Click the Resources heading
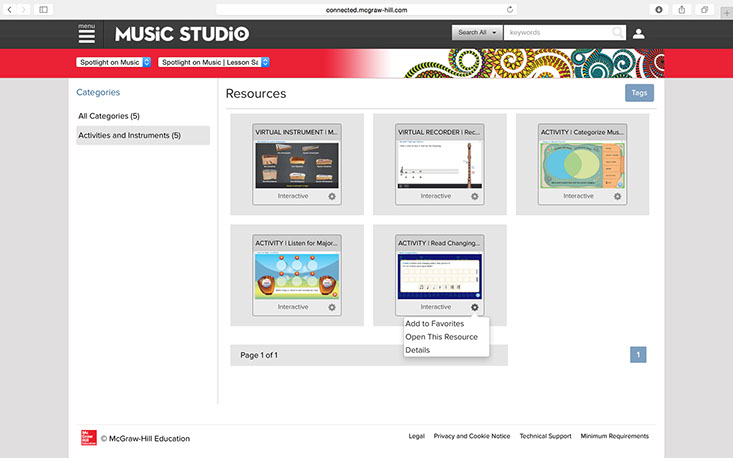 pos(256,93)
